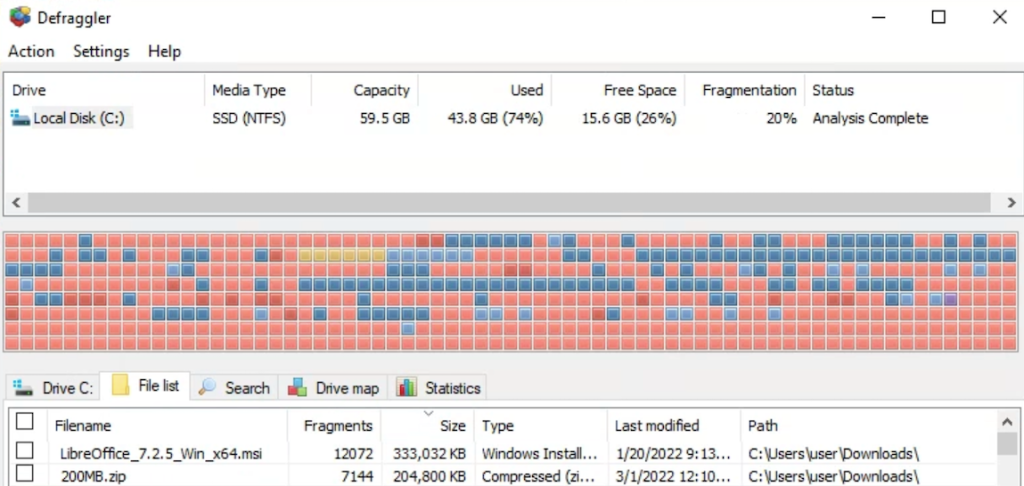Open the Settings menu
Screen dimensions: 1024x486
point(101,51)
